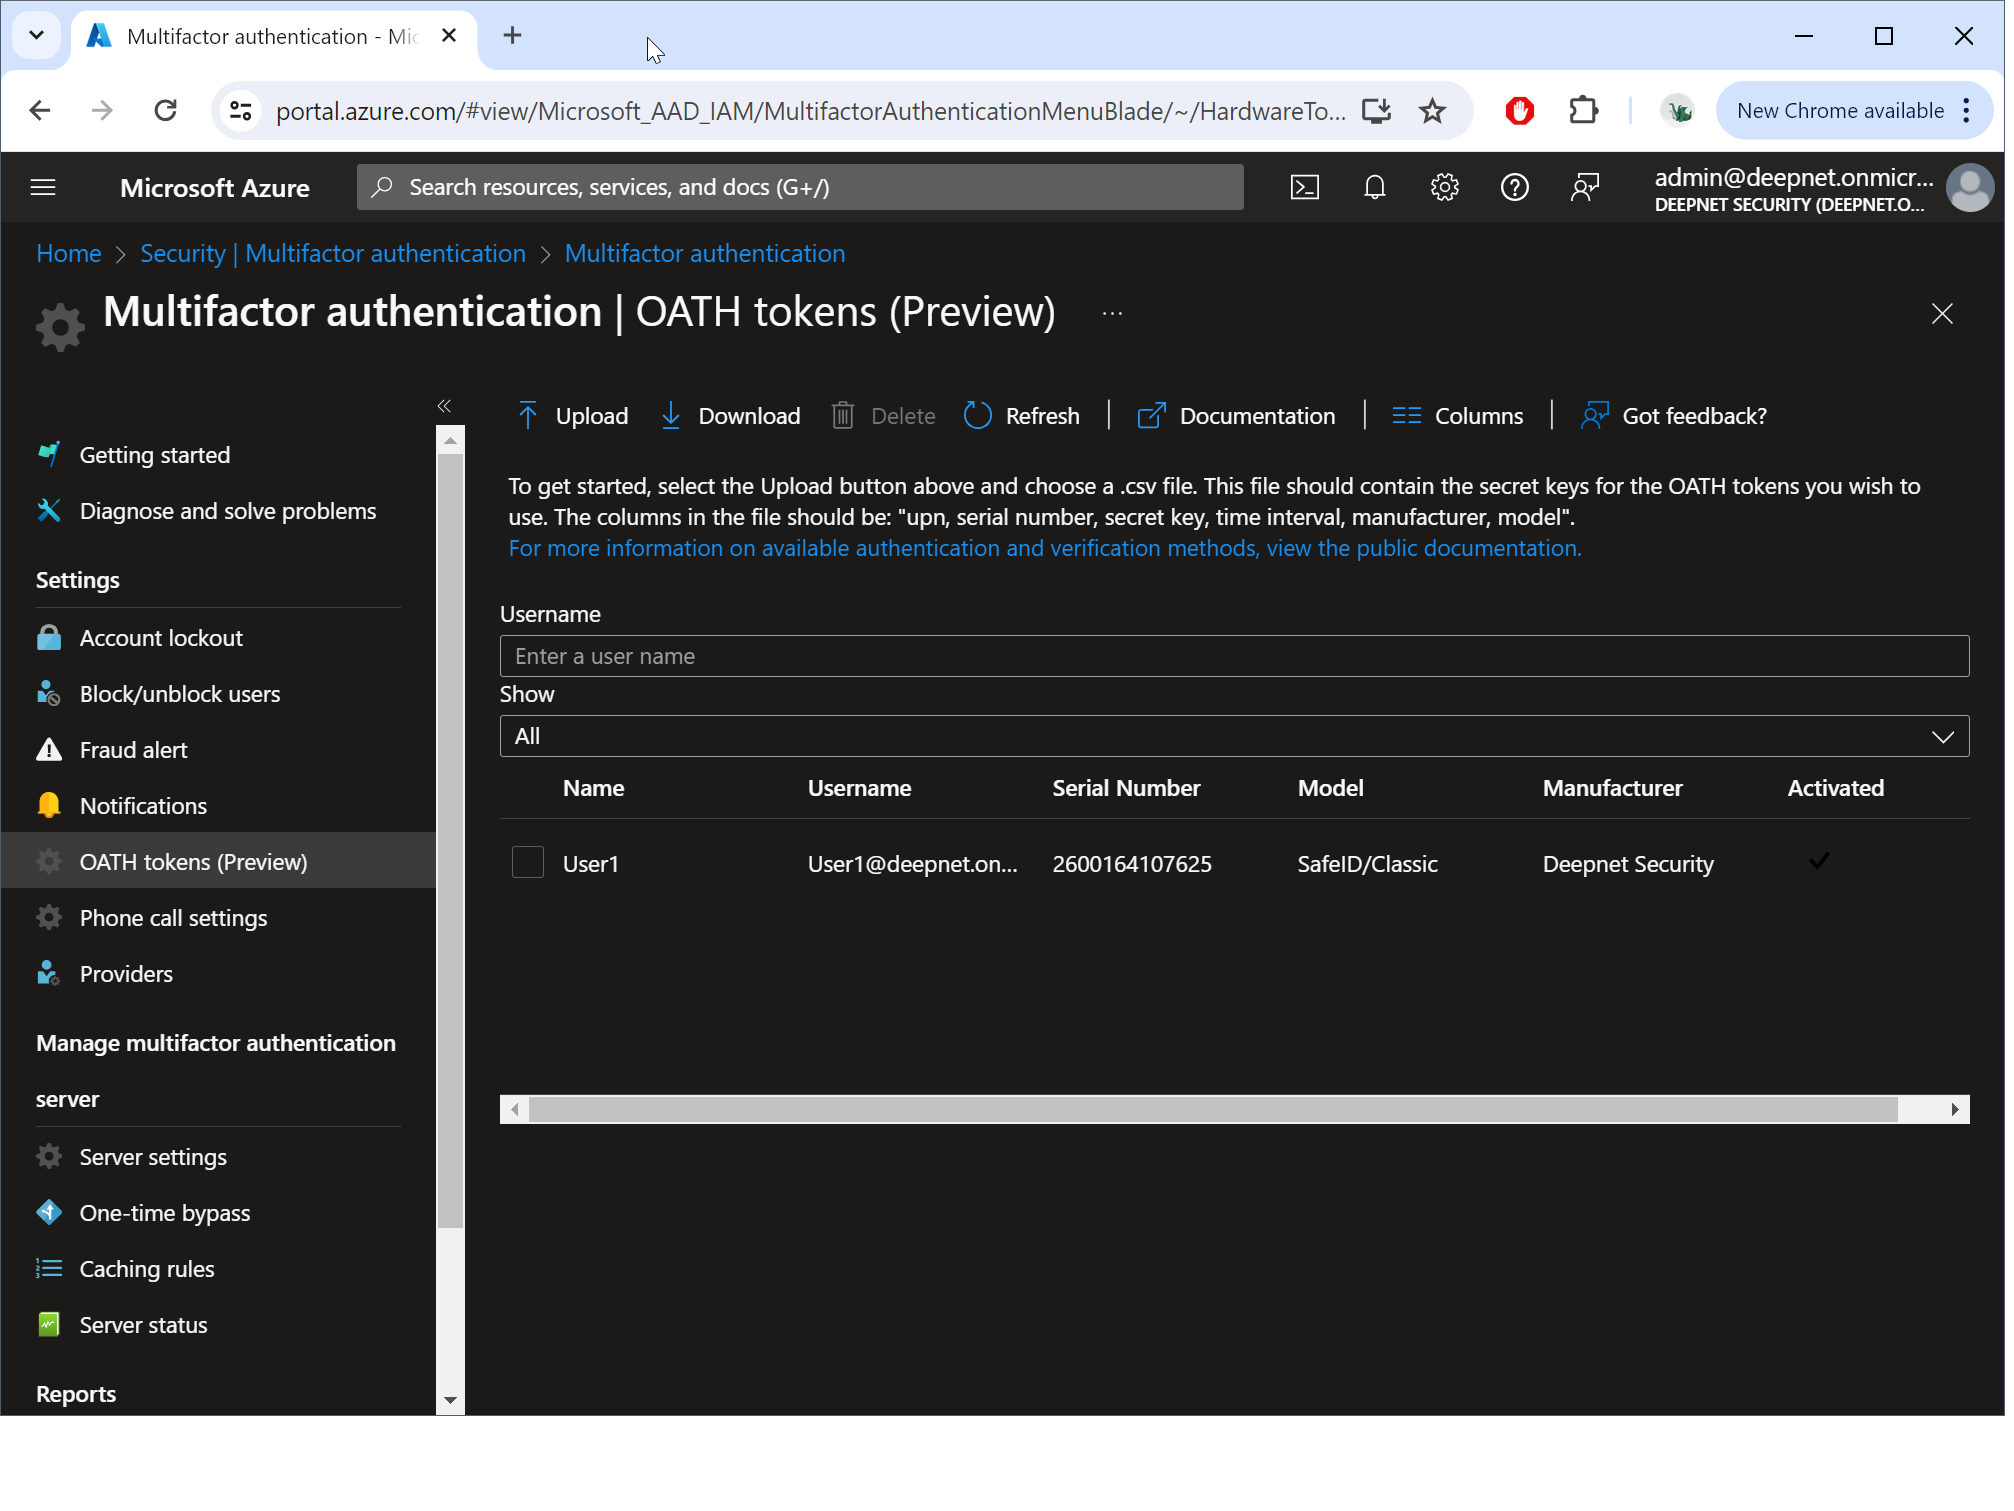Screen dimensions: 2014x1511
Task: Open Azure Cloud Shell icon
Action: point(1304,187)
